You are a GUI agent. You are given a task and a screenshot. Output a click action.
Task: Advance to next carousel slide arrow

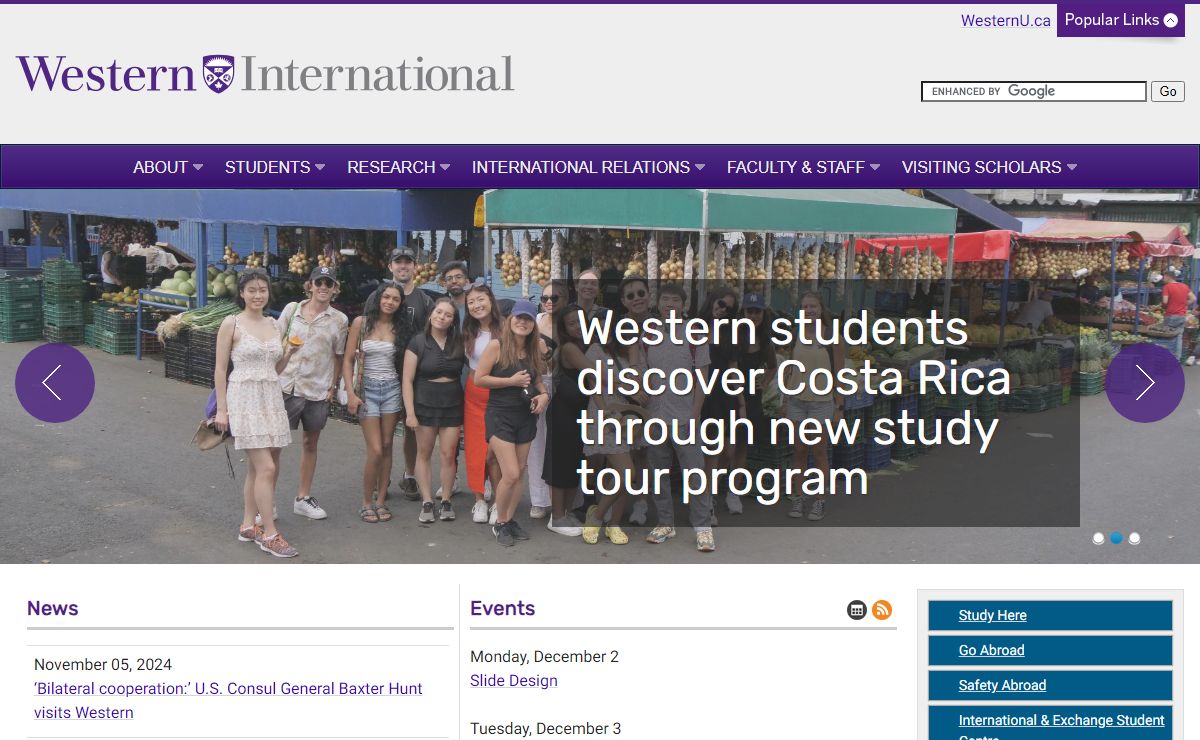(x=1145, y=383)
